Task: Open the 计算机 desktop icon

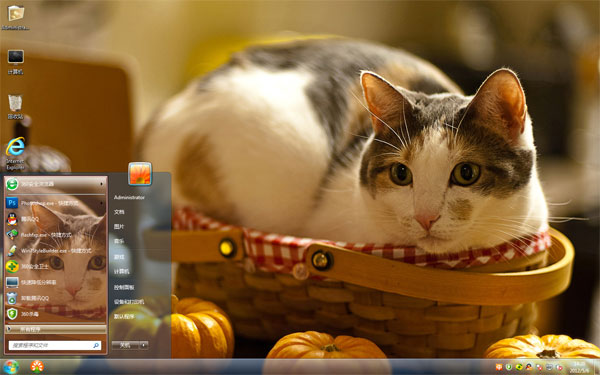Action: pyautogui.click(x=15, y=62)
